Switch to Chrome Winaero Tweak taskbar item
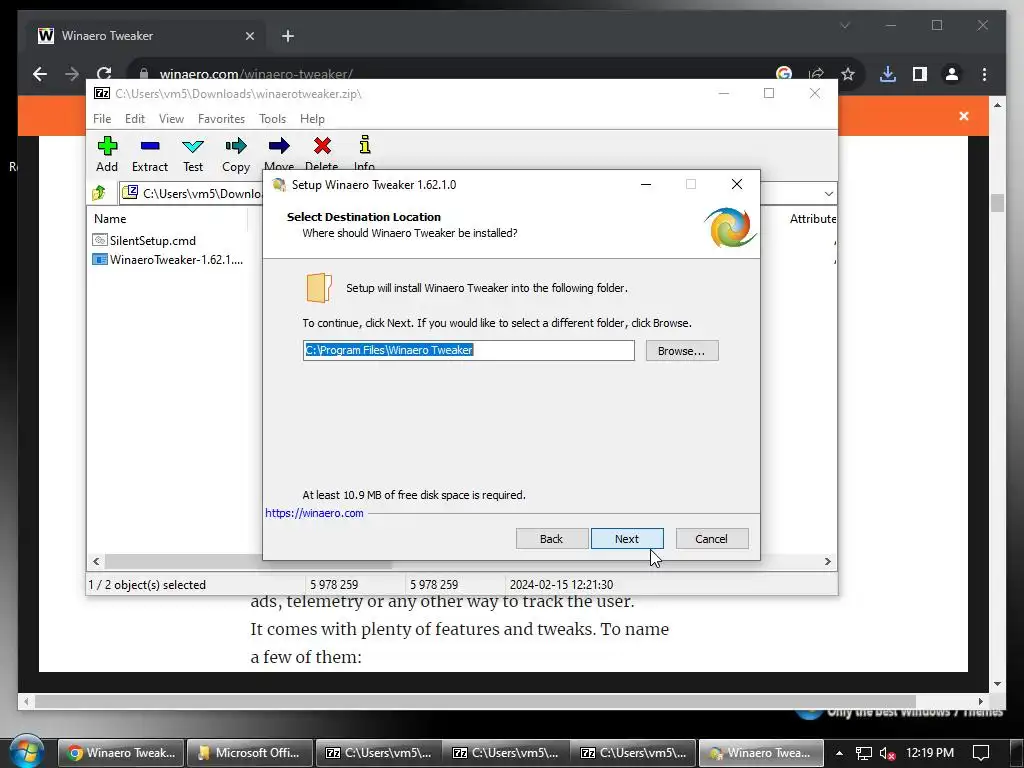 coord(121,752)
